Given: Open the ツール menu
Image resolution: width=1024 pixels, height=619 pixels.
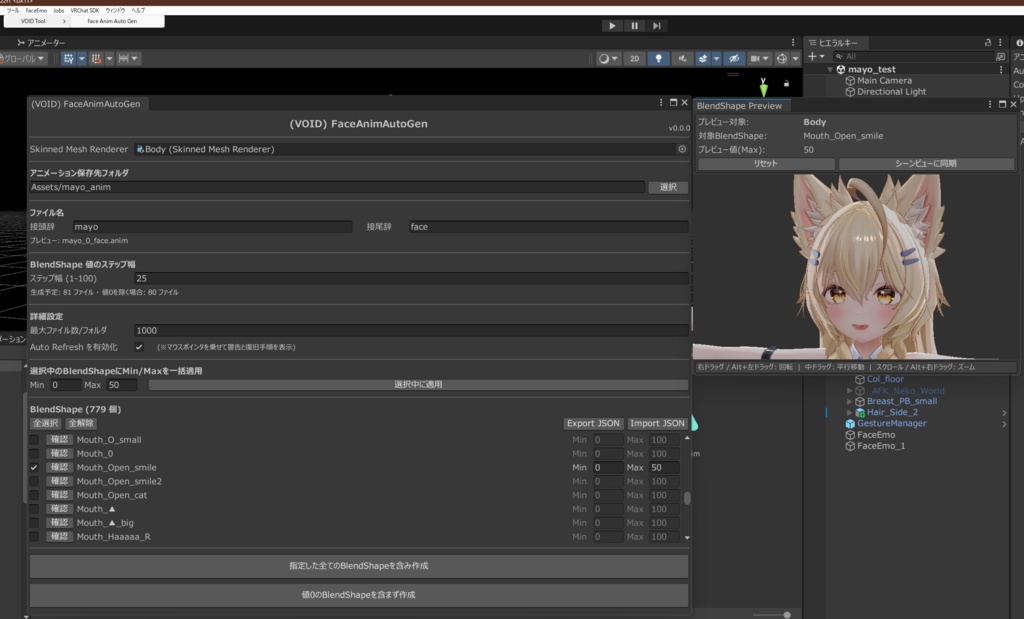Looking at the screenshot, I should pos(12,10).
